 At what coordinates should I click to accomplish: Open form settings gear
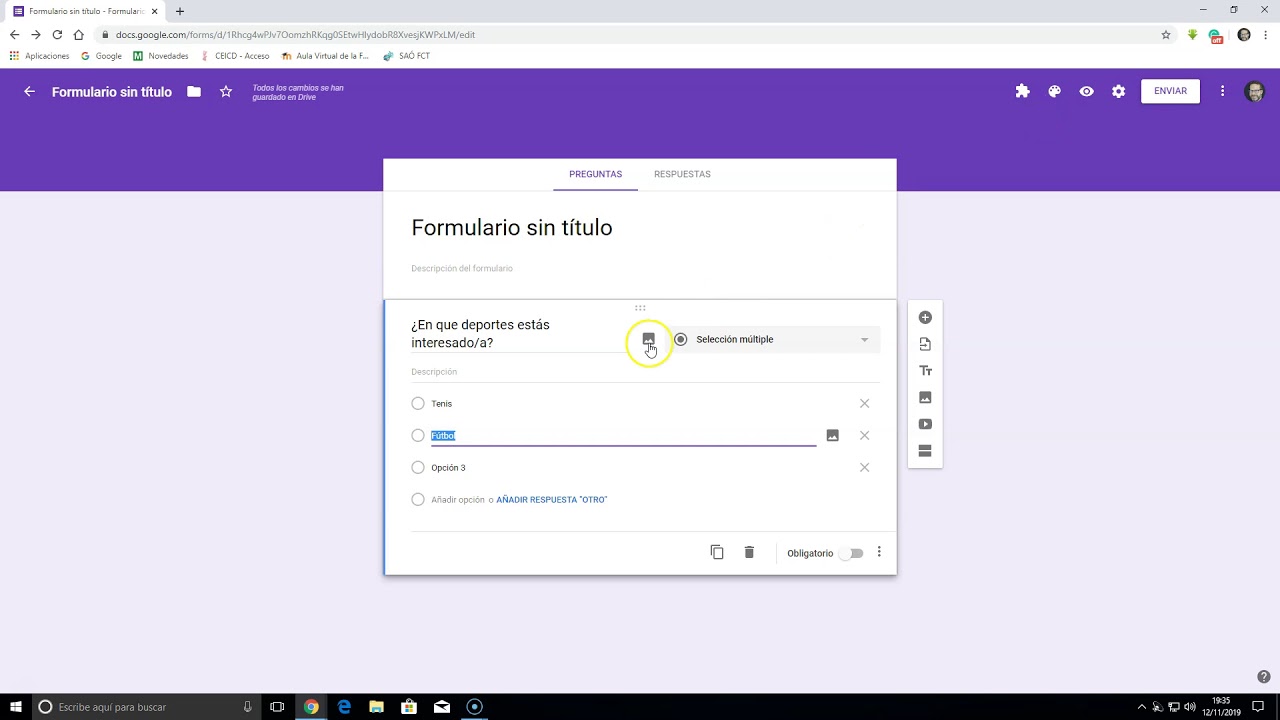tap(1118, 91)
